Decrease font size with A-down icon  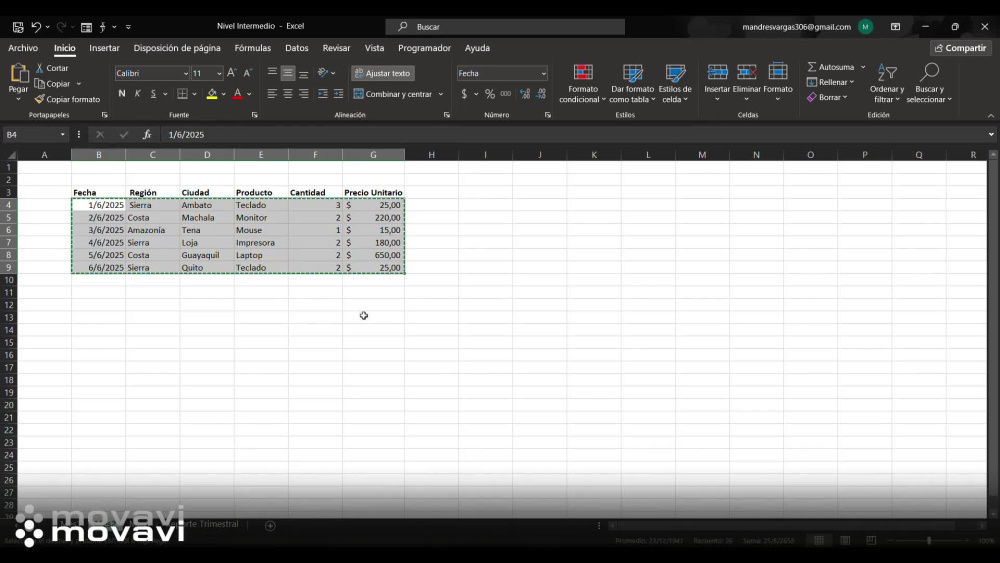coord(248,73)
